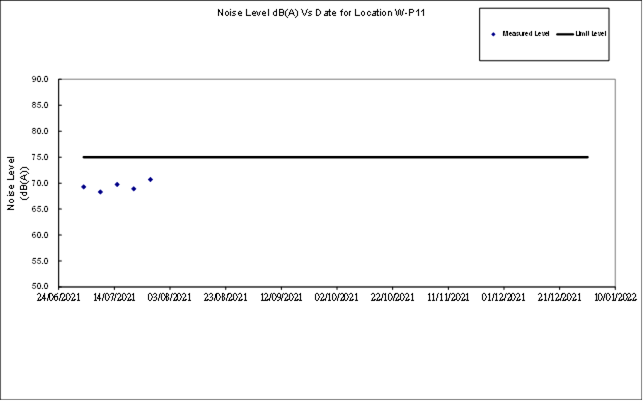Click the 10/01/2022 x-axis date label
643x401 pixels.
pos(613,297)
